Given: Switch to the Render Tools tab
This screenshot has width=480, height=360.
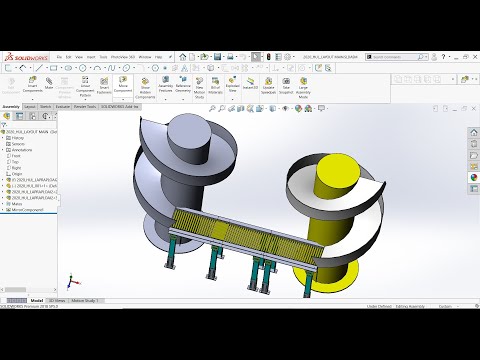Looking at the screenshot, I should (85, 107).
